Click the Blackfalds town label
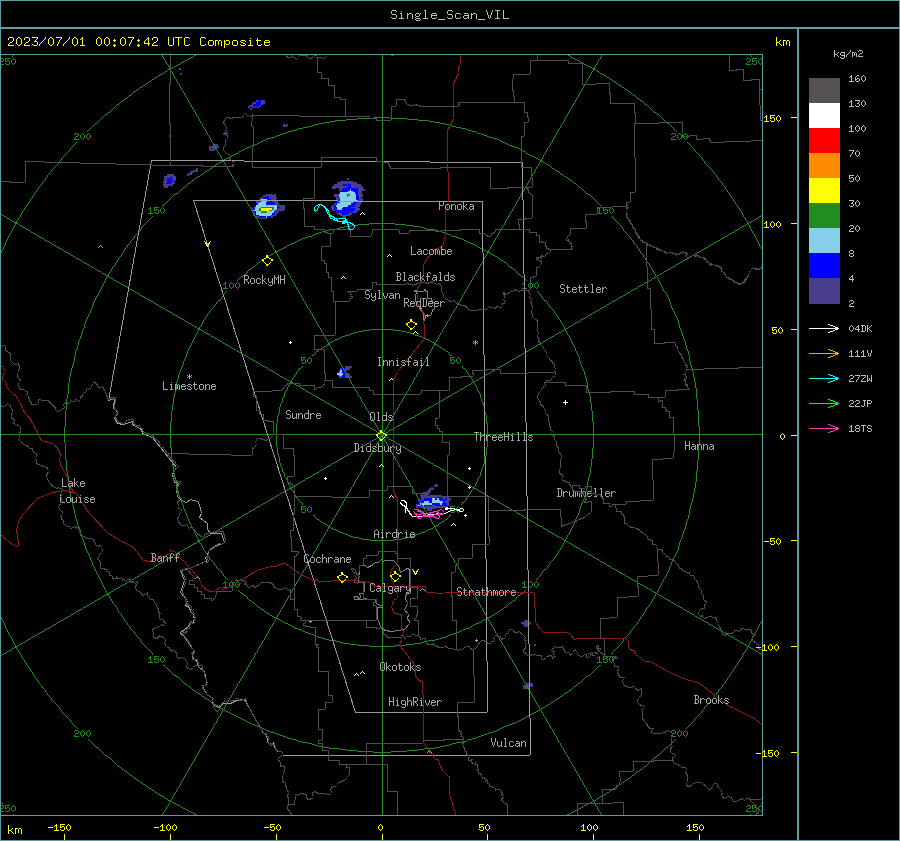900x841 pixels. (x=425, y=277)
